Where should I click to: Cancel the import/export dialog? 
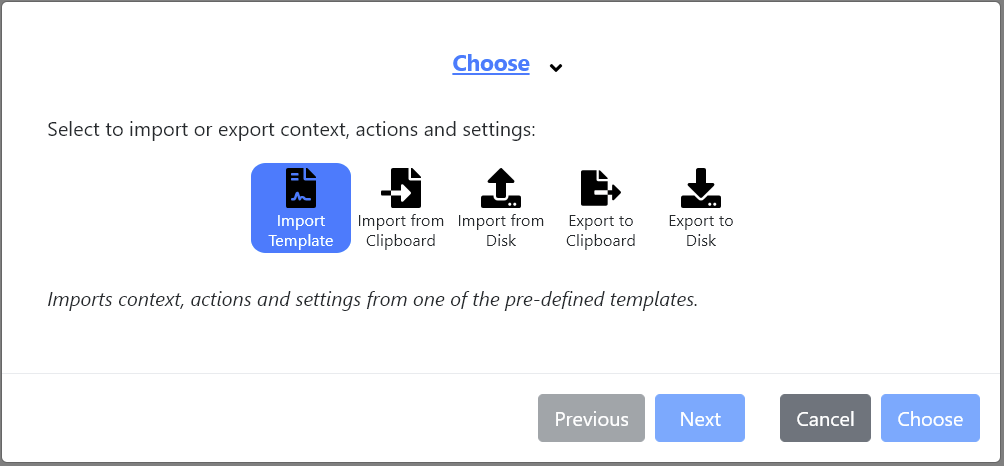click(825, 418)
